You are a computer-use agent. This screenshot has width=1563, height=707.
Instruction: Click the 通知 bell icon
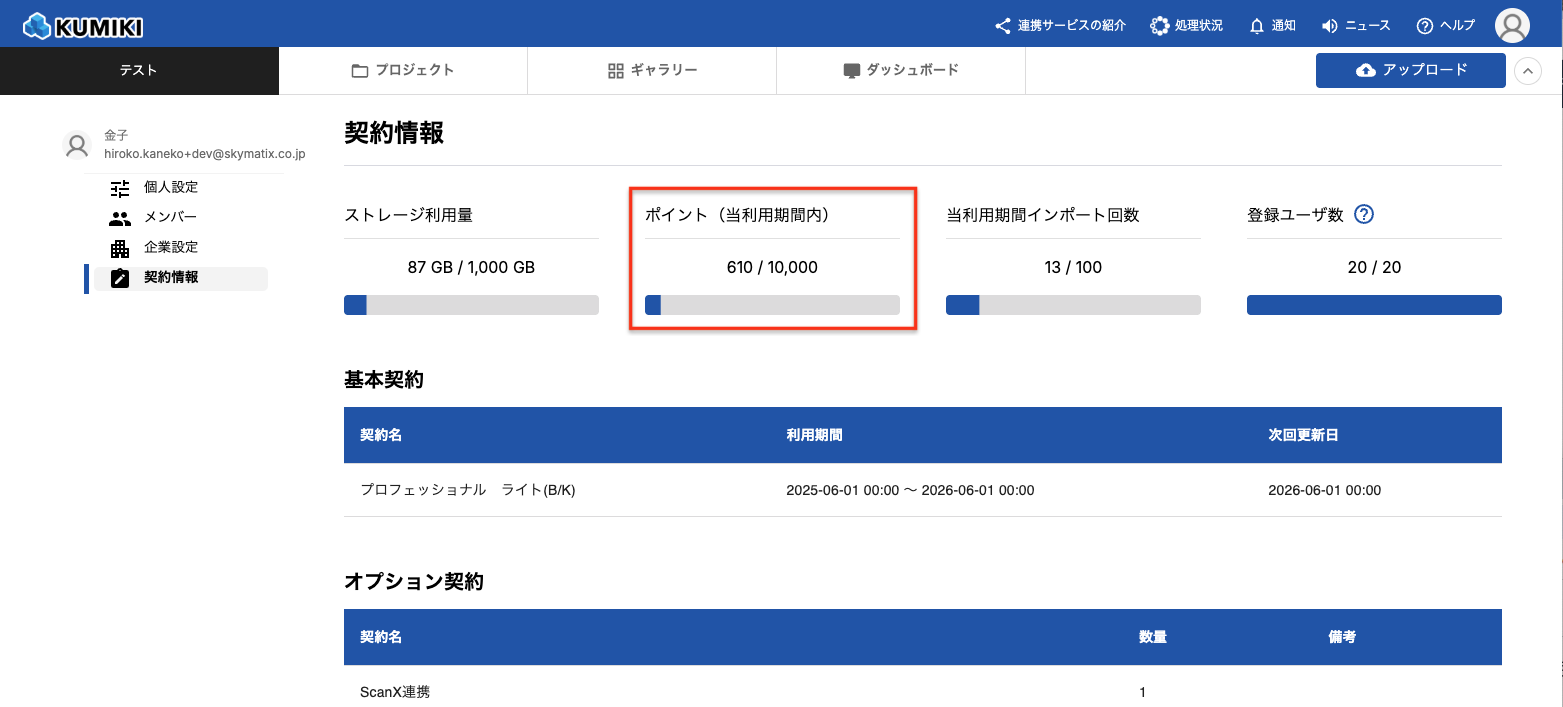point(1257,26)
